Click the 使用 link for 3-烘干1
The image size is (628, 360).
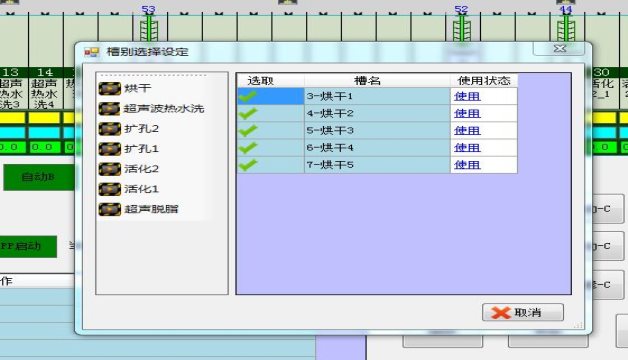(x=467, y=96)
